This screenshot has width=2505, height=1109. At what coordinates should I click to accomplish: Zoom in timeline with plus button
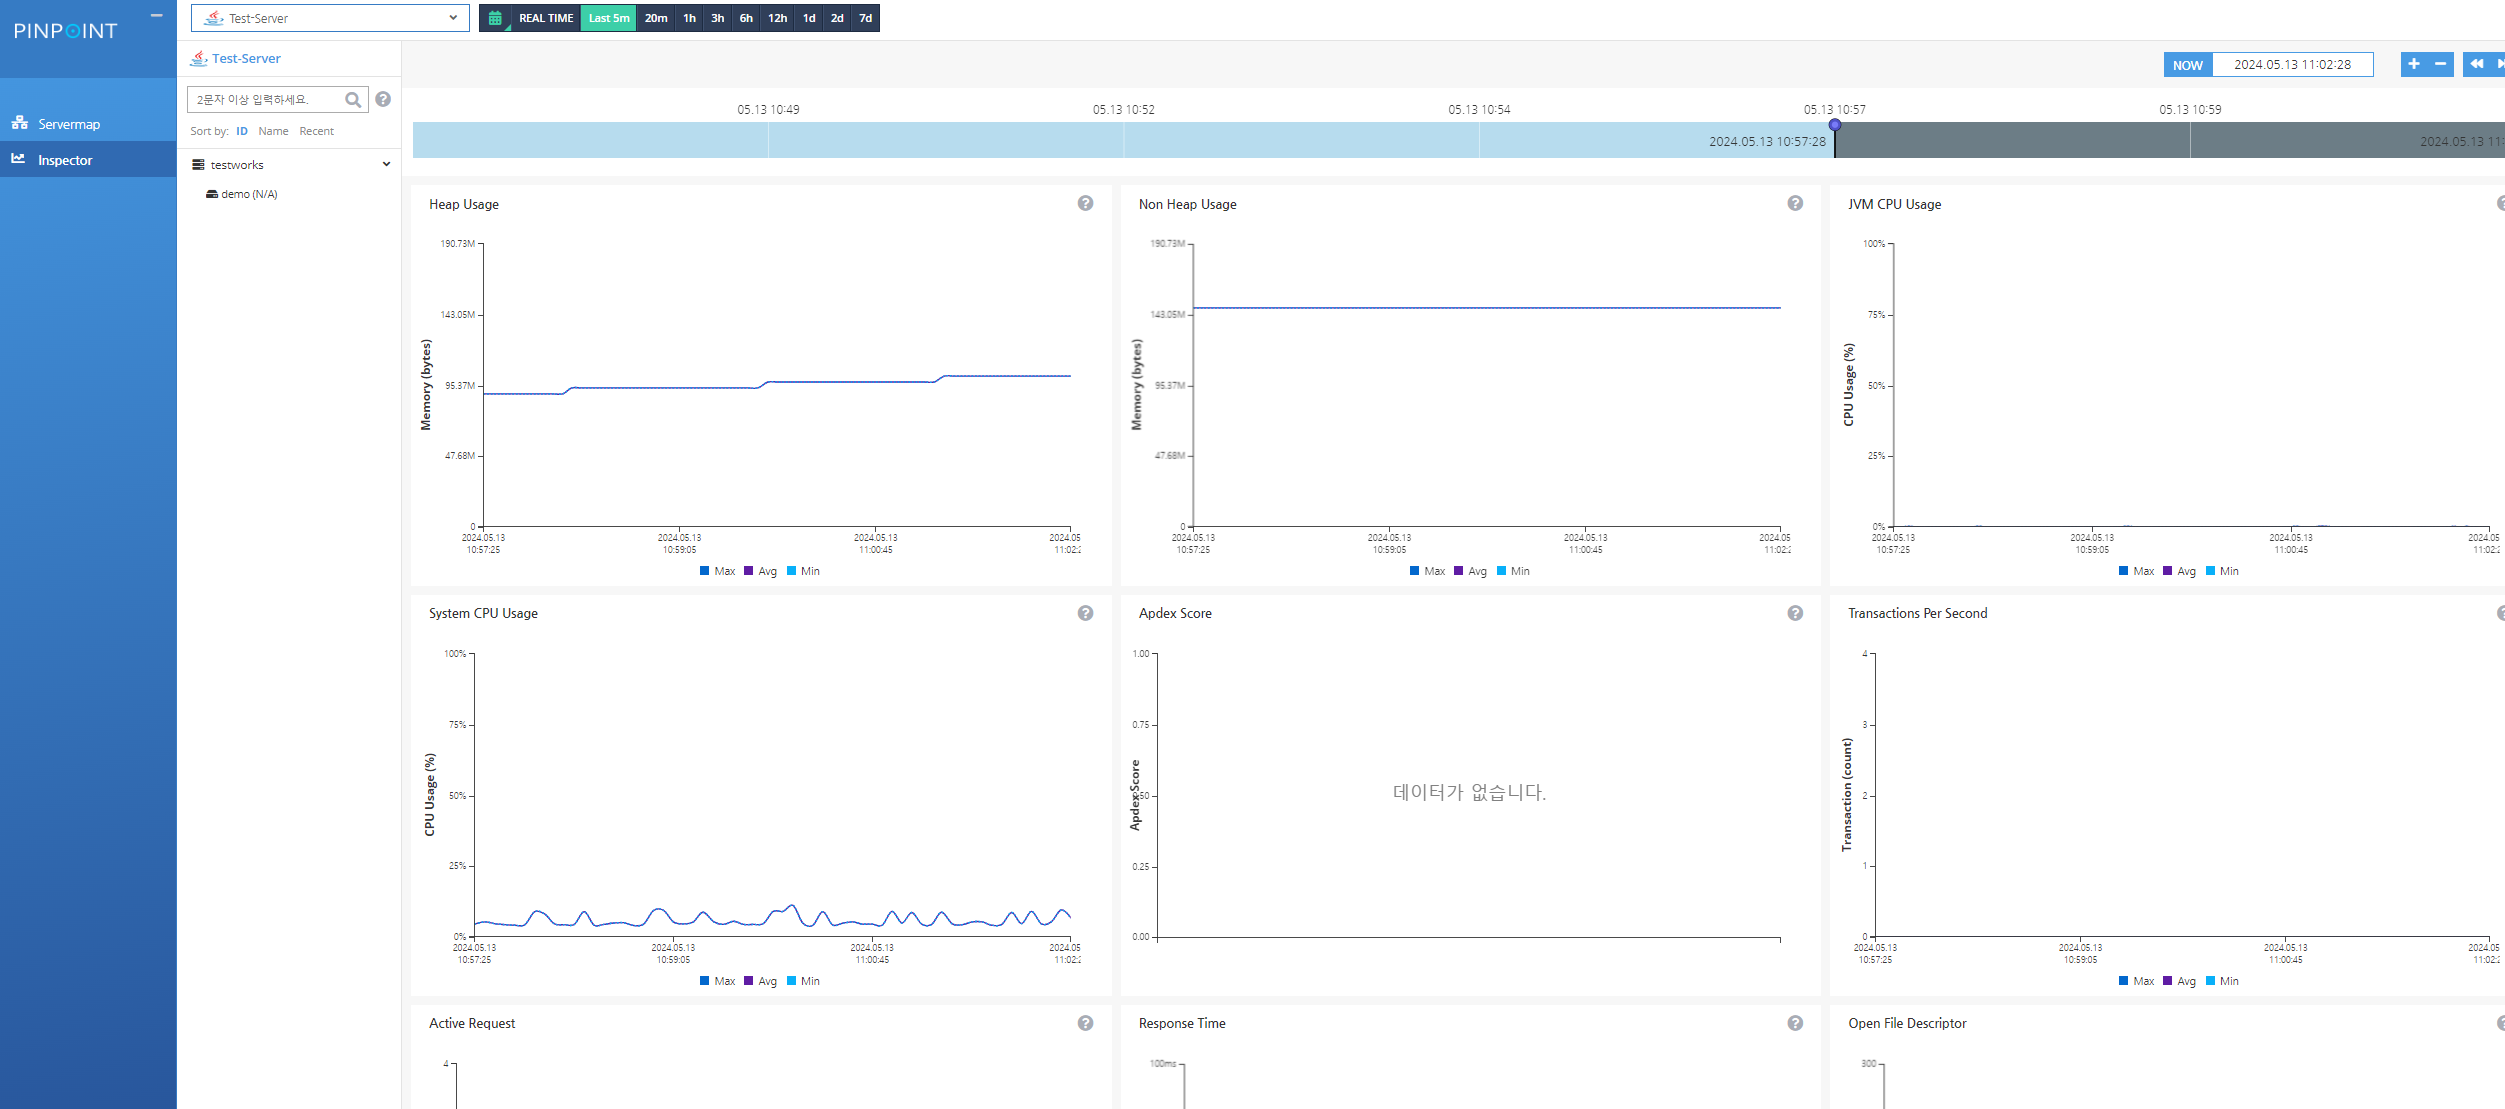coord(2414,64)
